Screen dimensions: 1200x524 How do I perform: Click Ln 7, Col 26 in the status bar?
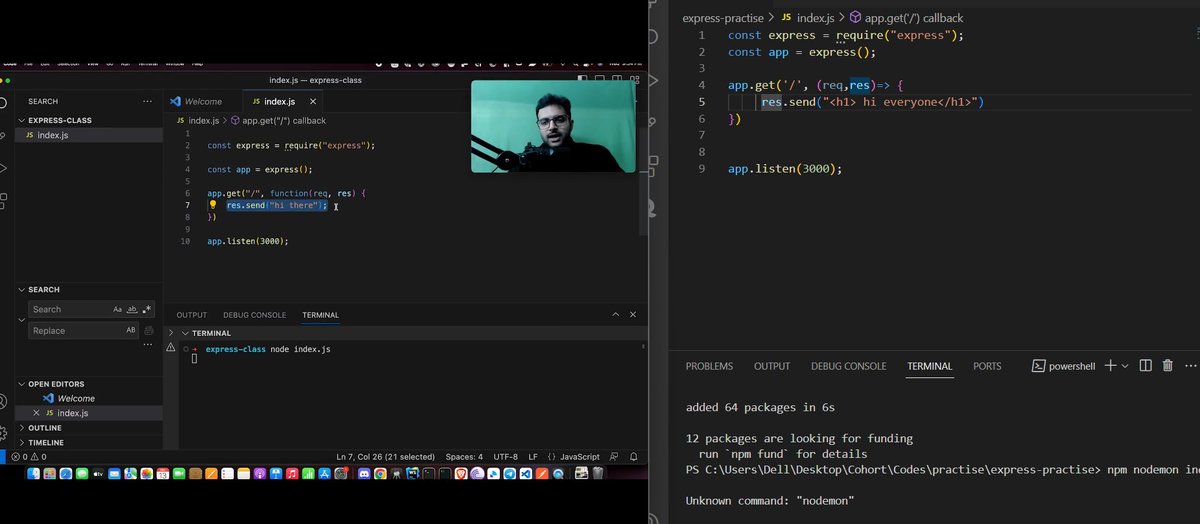(x=384, y=457)
